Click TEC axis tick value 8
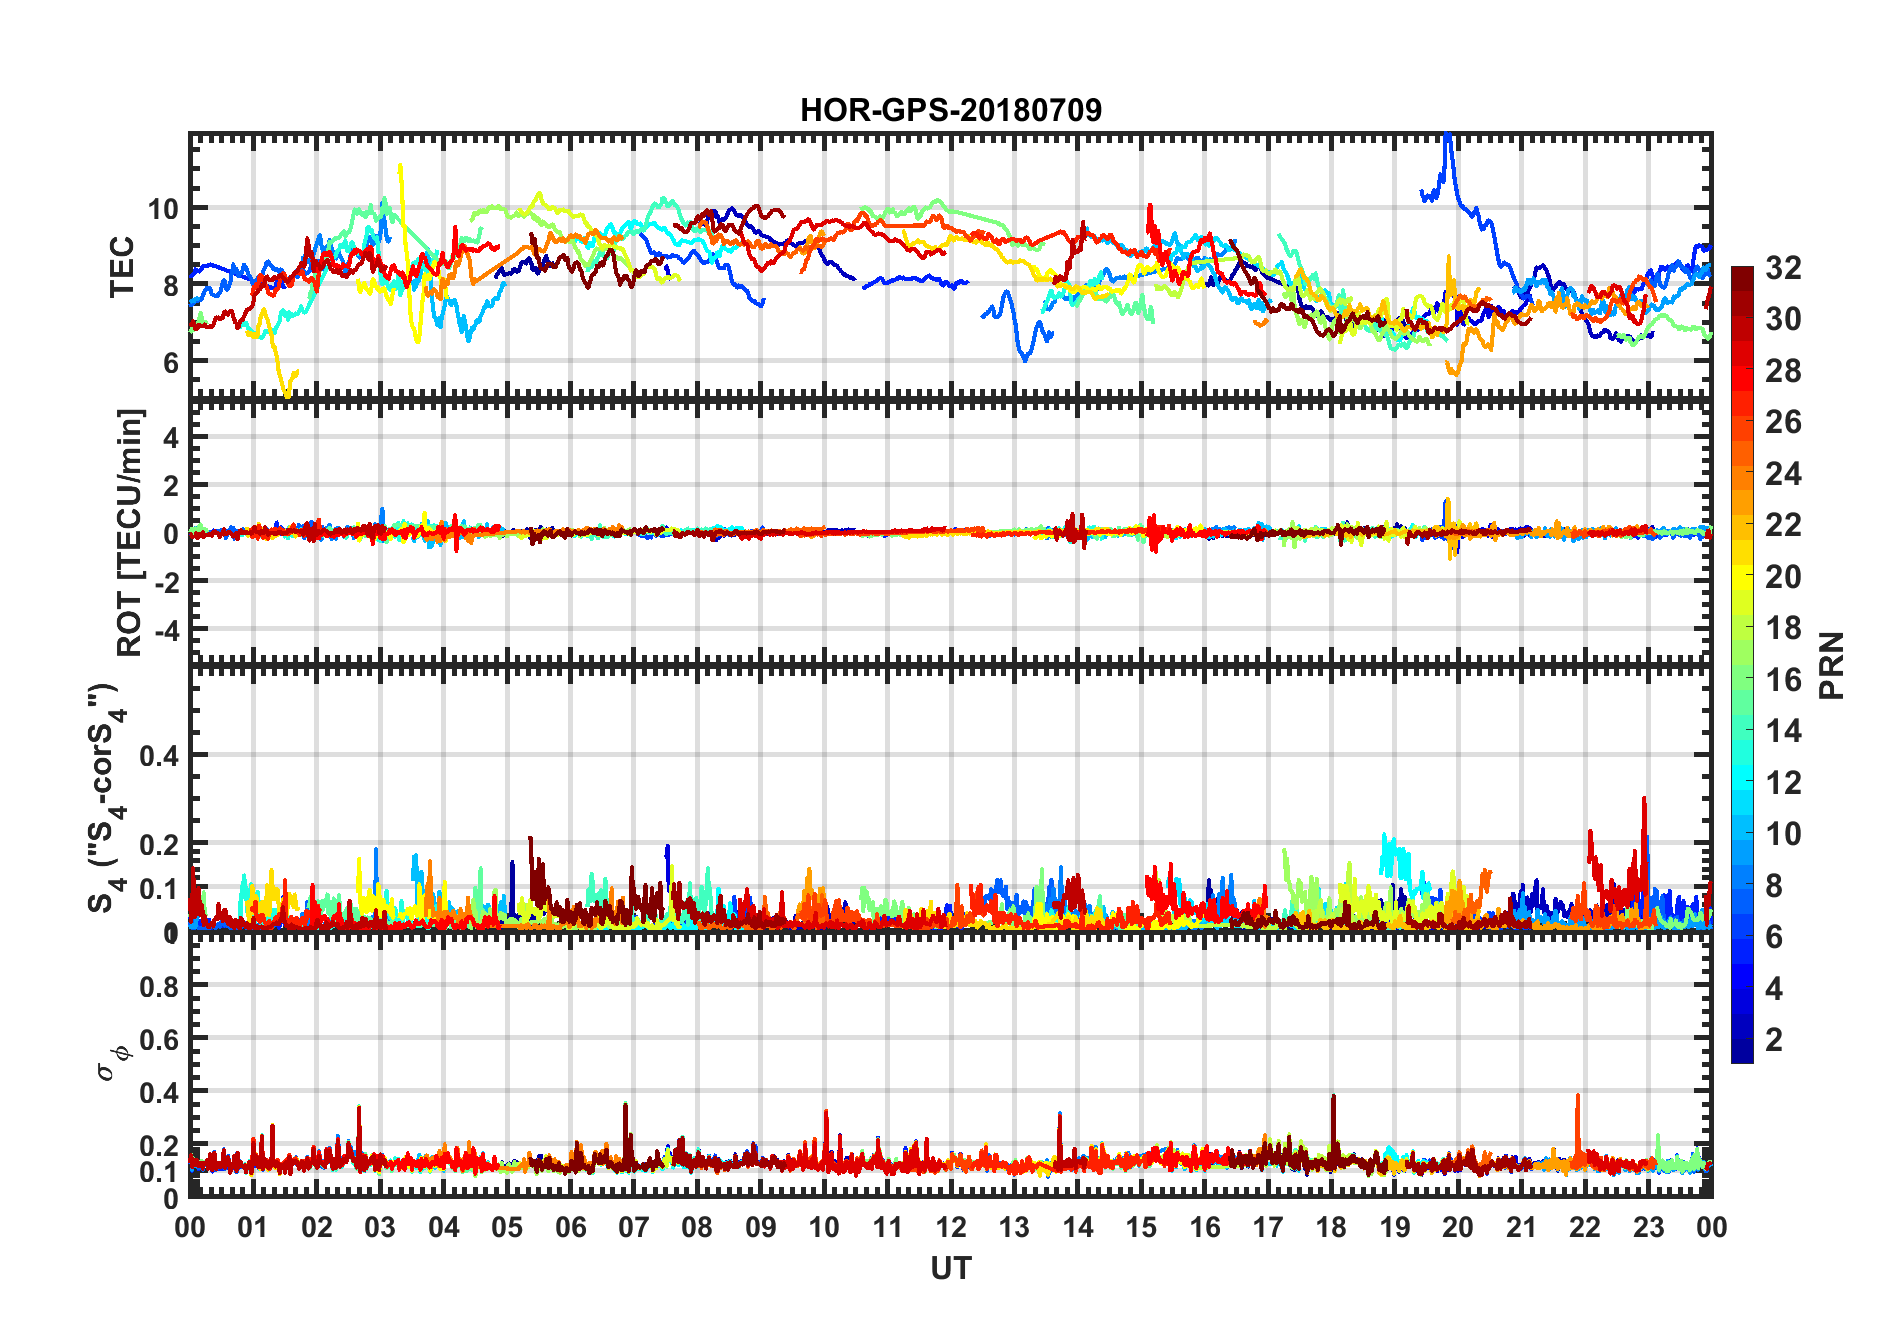This screenshot has width=1902, height=1330. (171, 286)
